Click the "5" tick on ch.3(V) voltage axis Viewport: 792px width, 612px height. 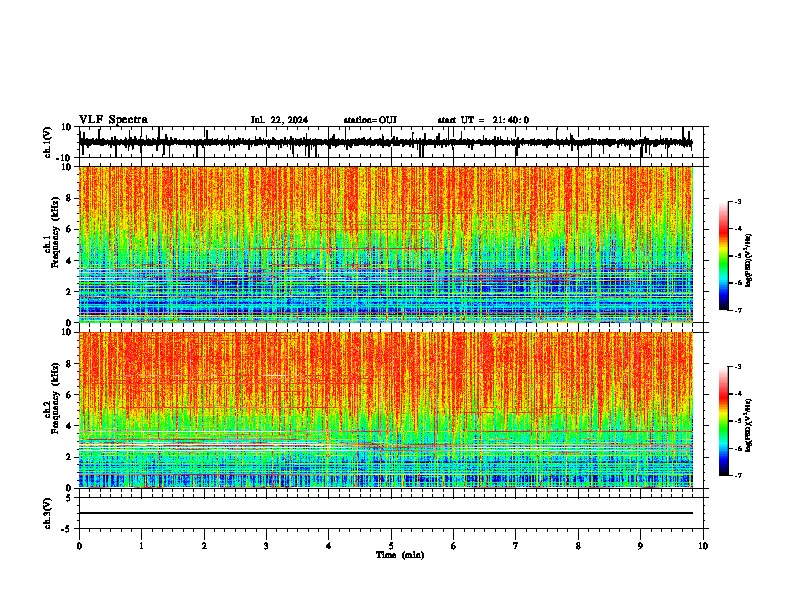(x=69, y=498)
